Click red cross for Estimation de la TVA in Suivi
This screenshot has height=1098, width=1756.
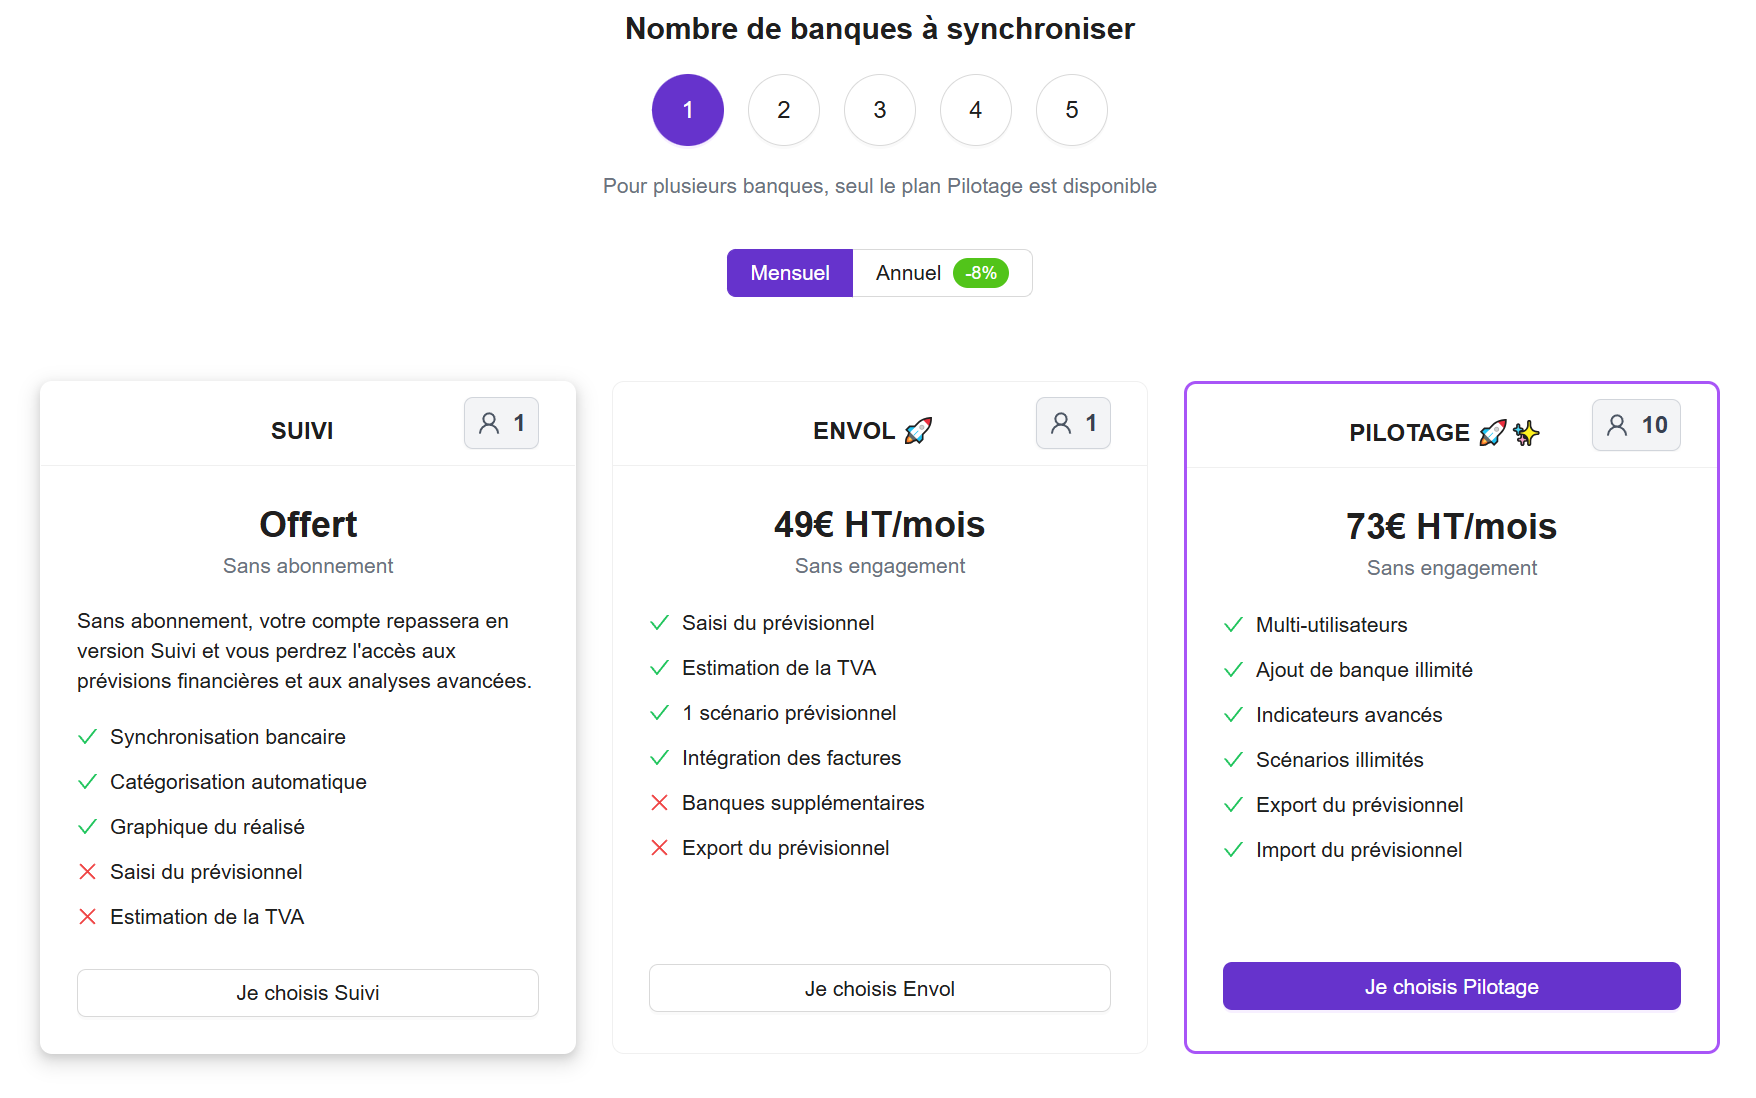pyautogui.click(x=88, y=917)
